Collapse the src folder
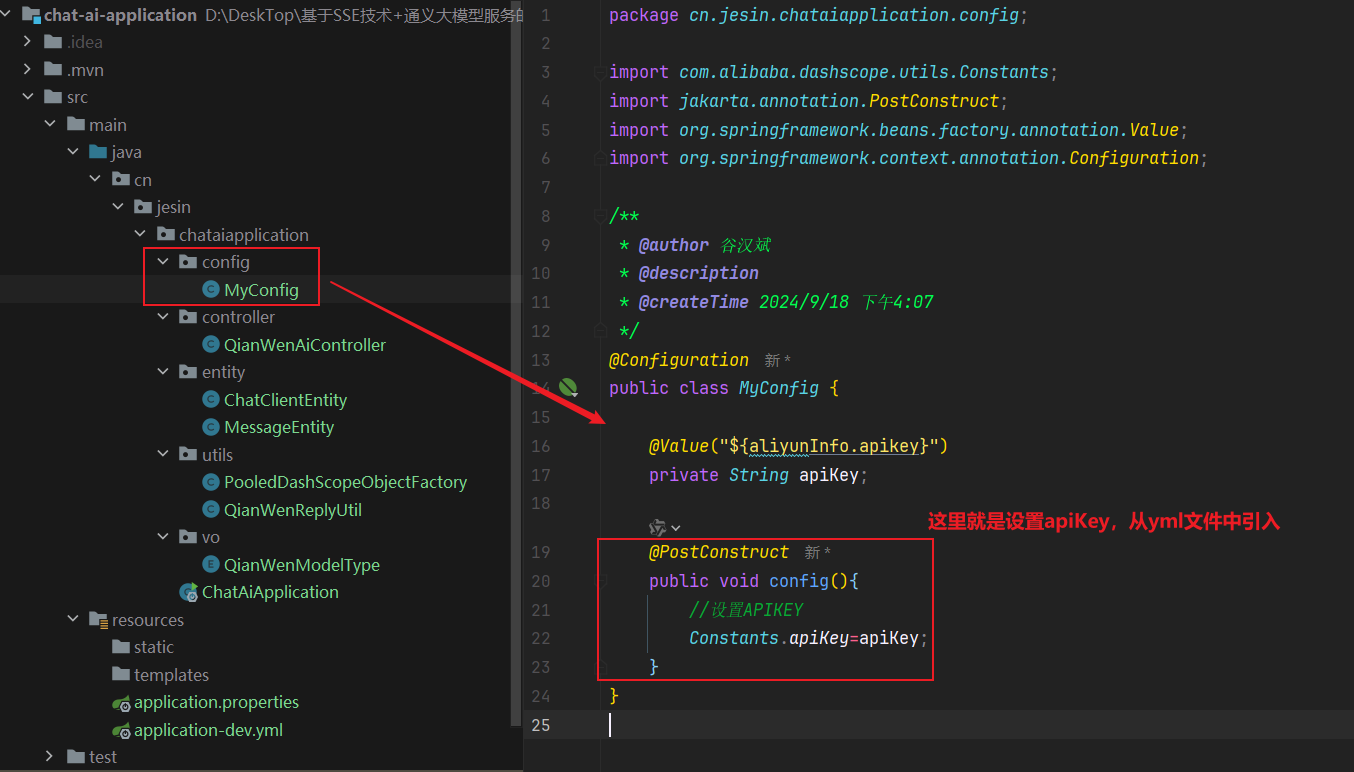This screenshot has width=1354, height=772. (28, 97)
